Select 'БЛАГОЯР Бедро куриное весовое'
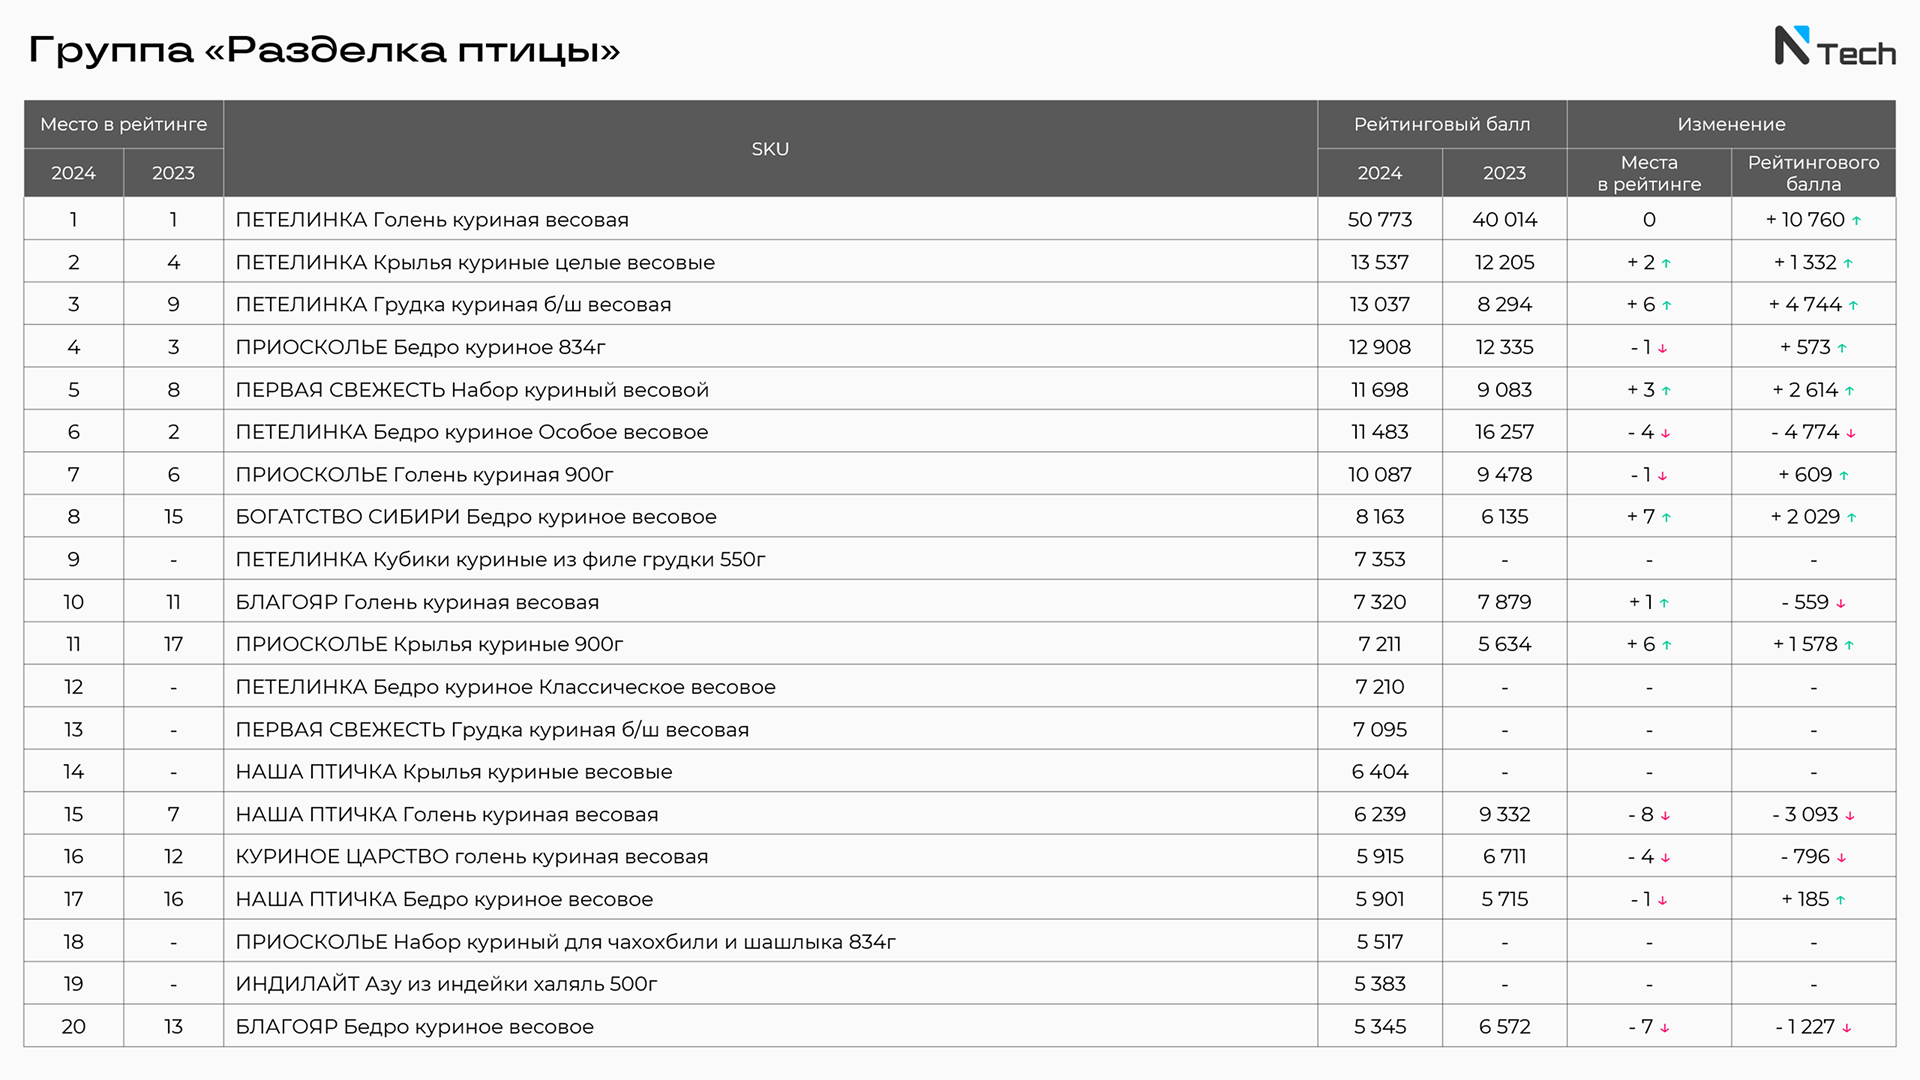 point(414,1027)
